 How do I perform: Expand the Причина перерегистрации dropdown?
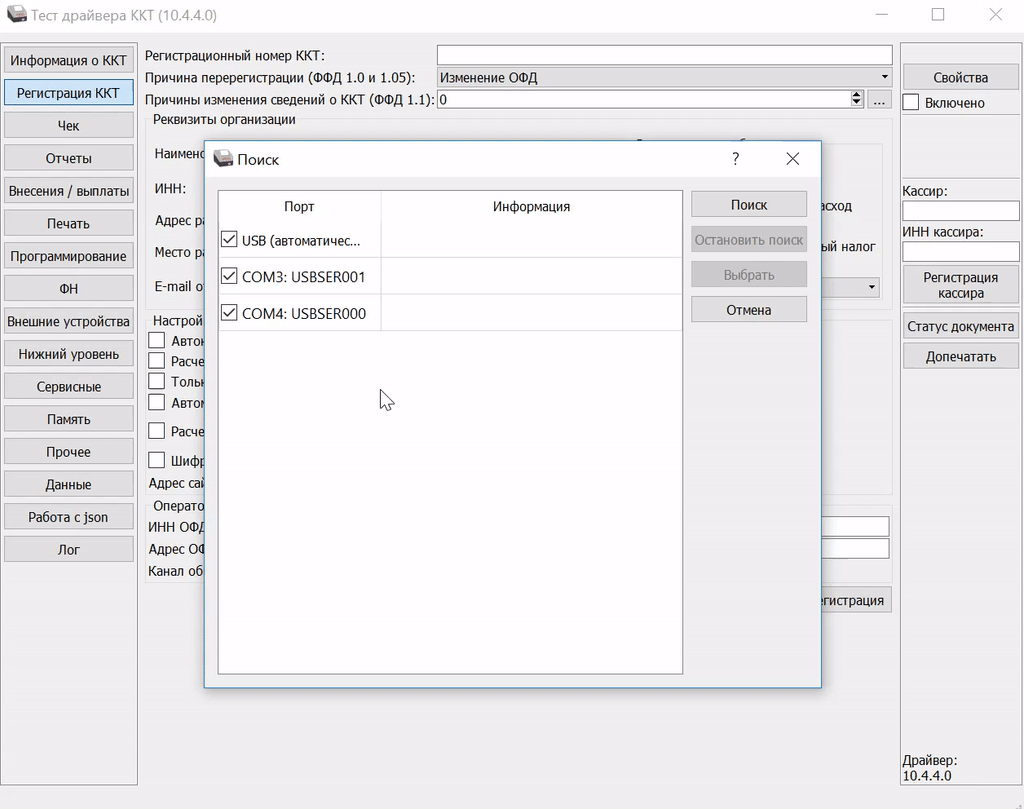point(885,77)
